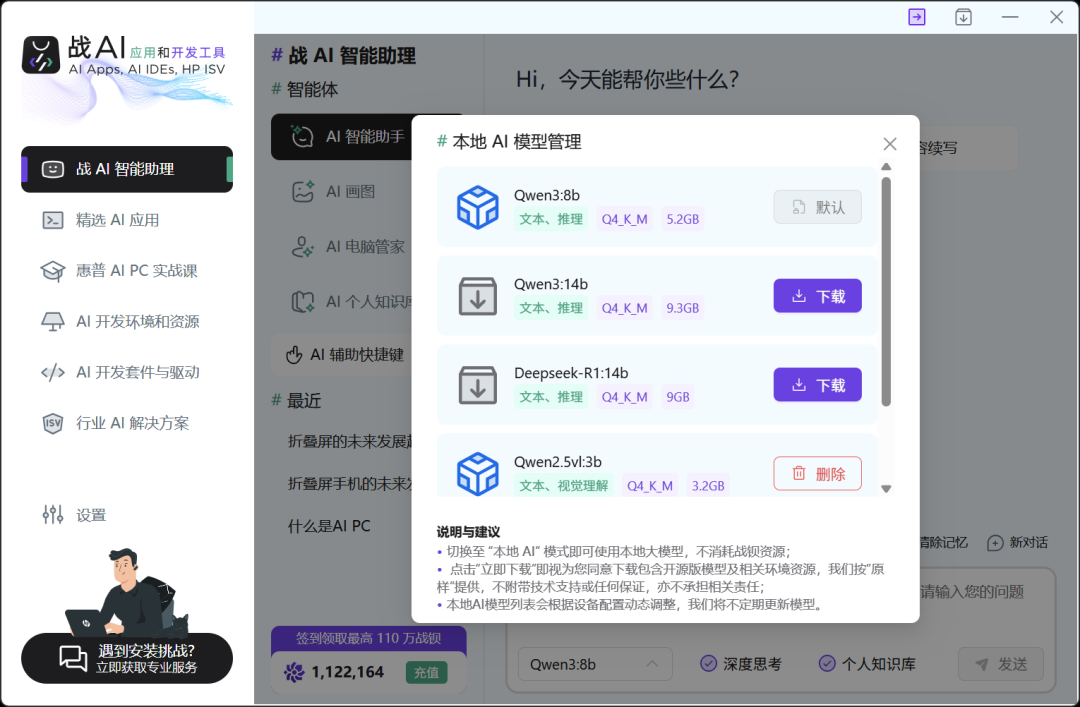Click the 3.2GB size tag
The width and height of the screenshot is (1080, 707).
[708, 486]
